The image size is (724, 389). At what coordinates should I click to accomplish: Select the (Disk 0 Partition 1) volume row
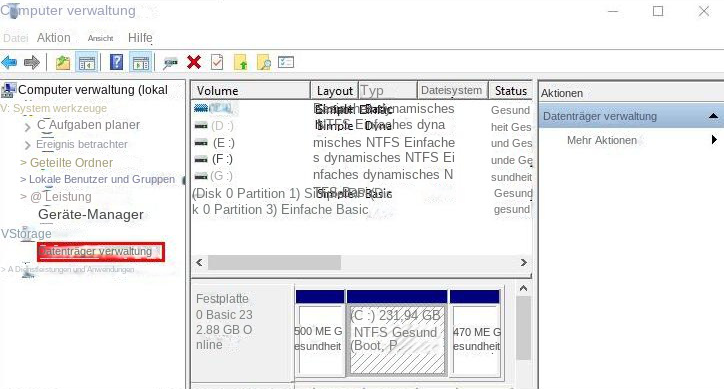[x=362, y=194]
